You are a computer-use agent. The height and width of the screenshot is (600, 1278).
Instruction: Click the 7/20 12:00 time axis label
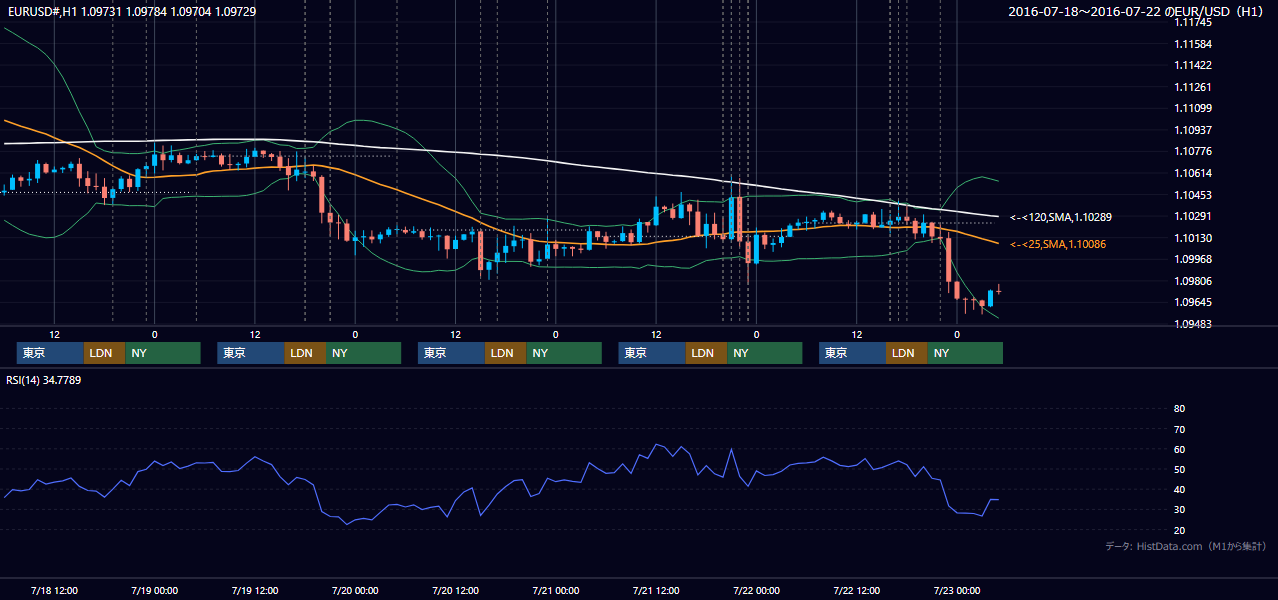455,590
